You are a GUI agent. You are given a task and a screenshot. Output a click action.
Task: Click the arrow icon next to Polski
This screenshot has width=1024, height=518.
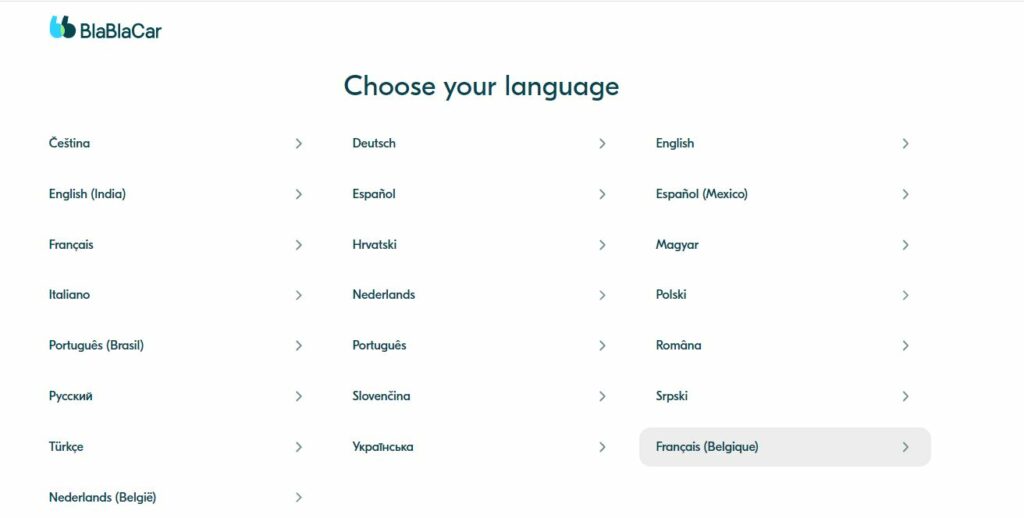(905, 295)
